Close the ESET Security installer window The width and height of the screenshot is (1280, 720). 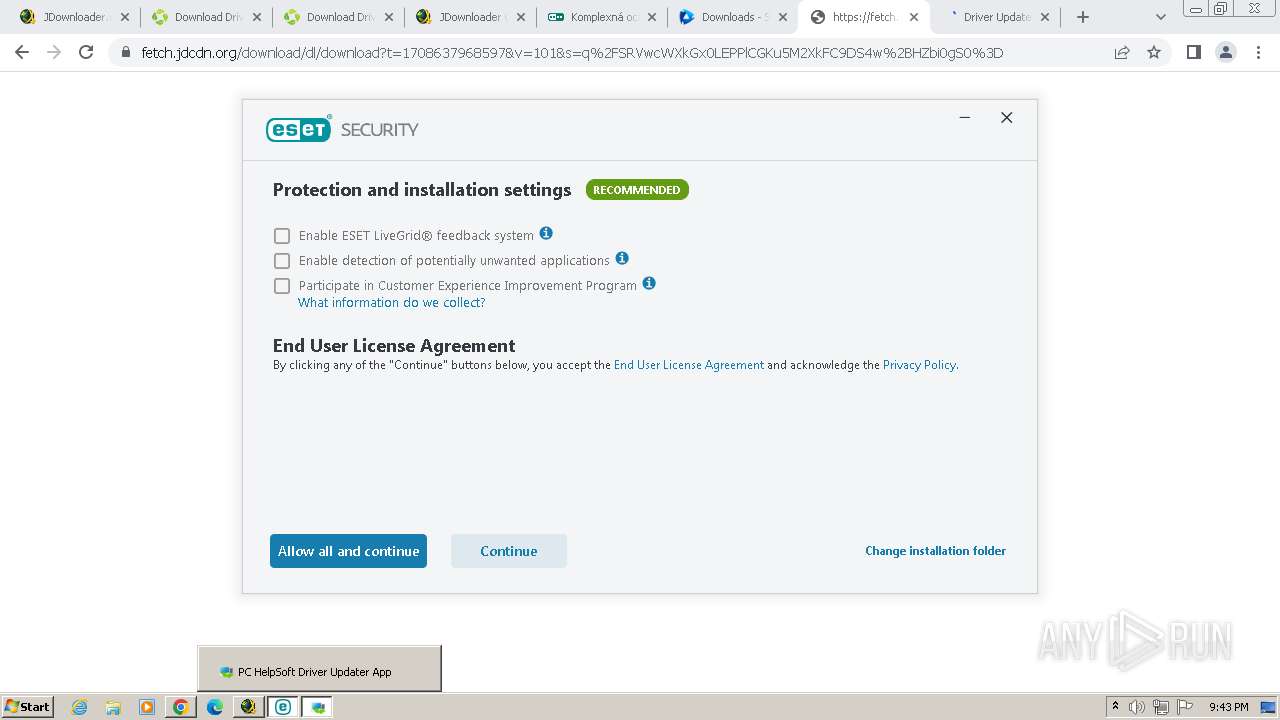tap(1007, 118)
